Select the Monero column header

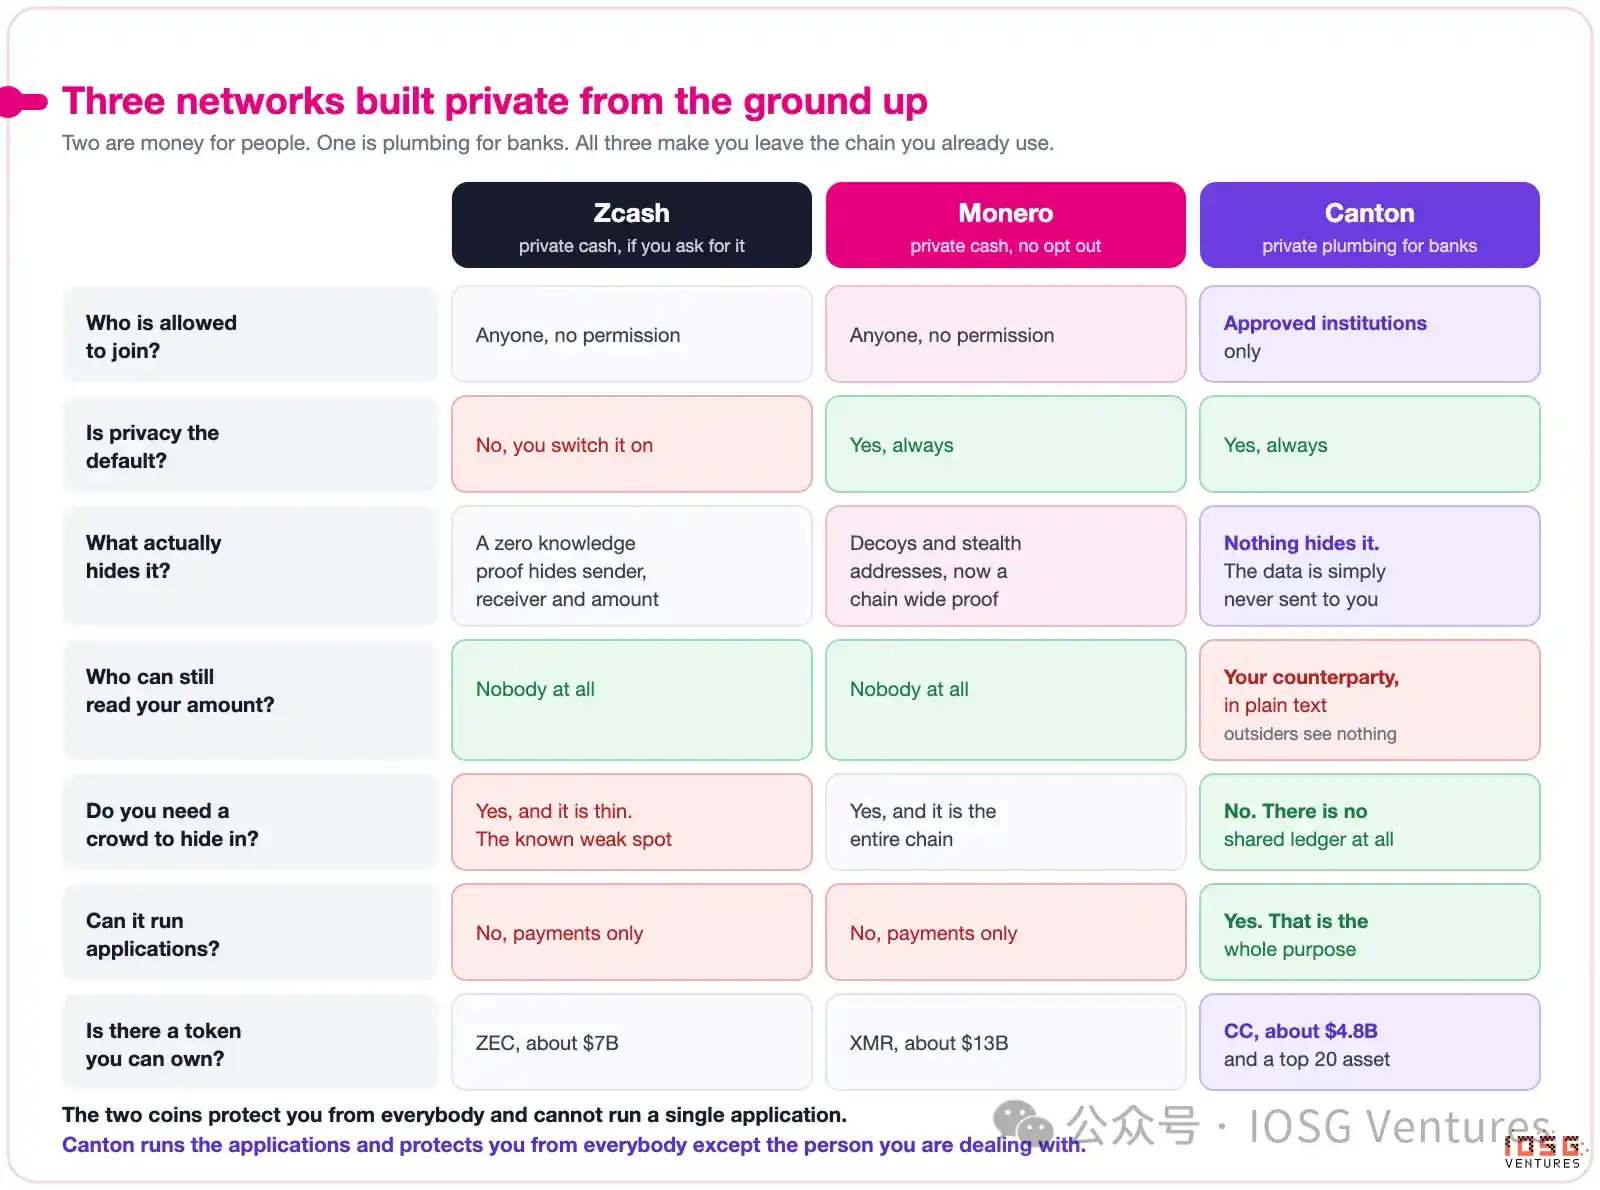point(1005,225)
